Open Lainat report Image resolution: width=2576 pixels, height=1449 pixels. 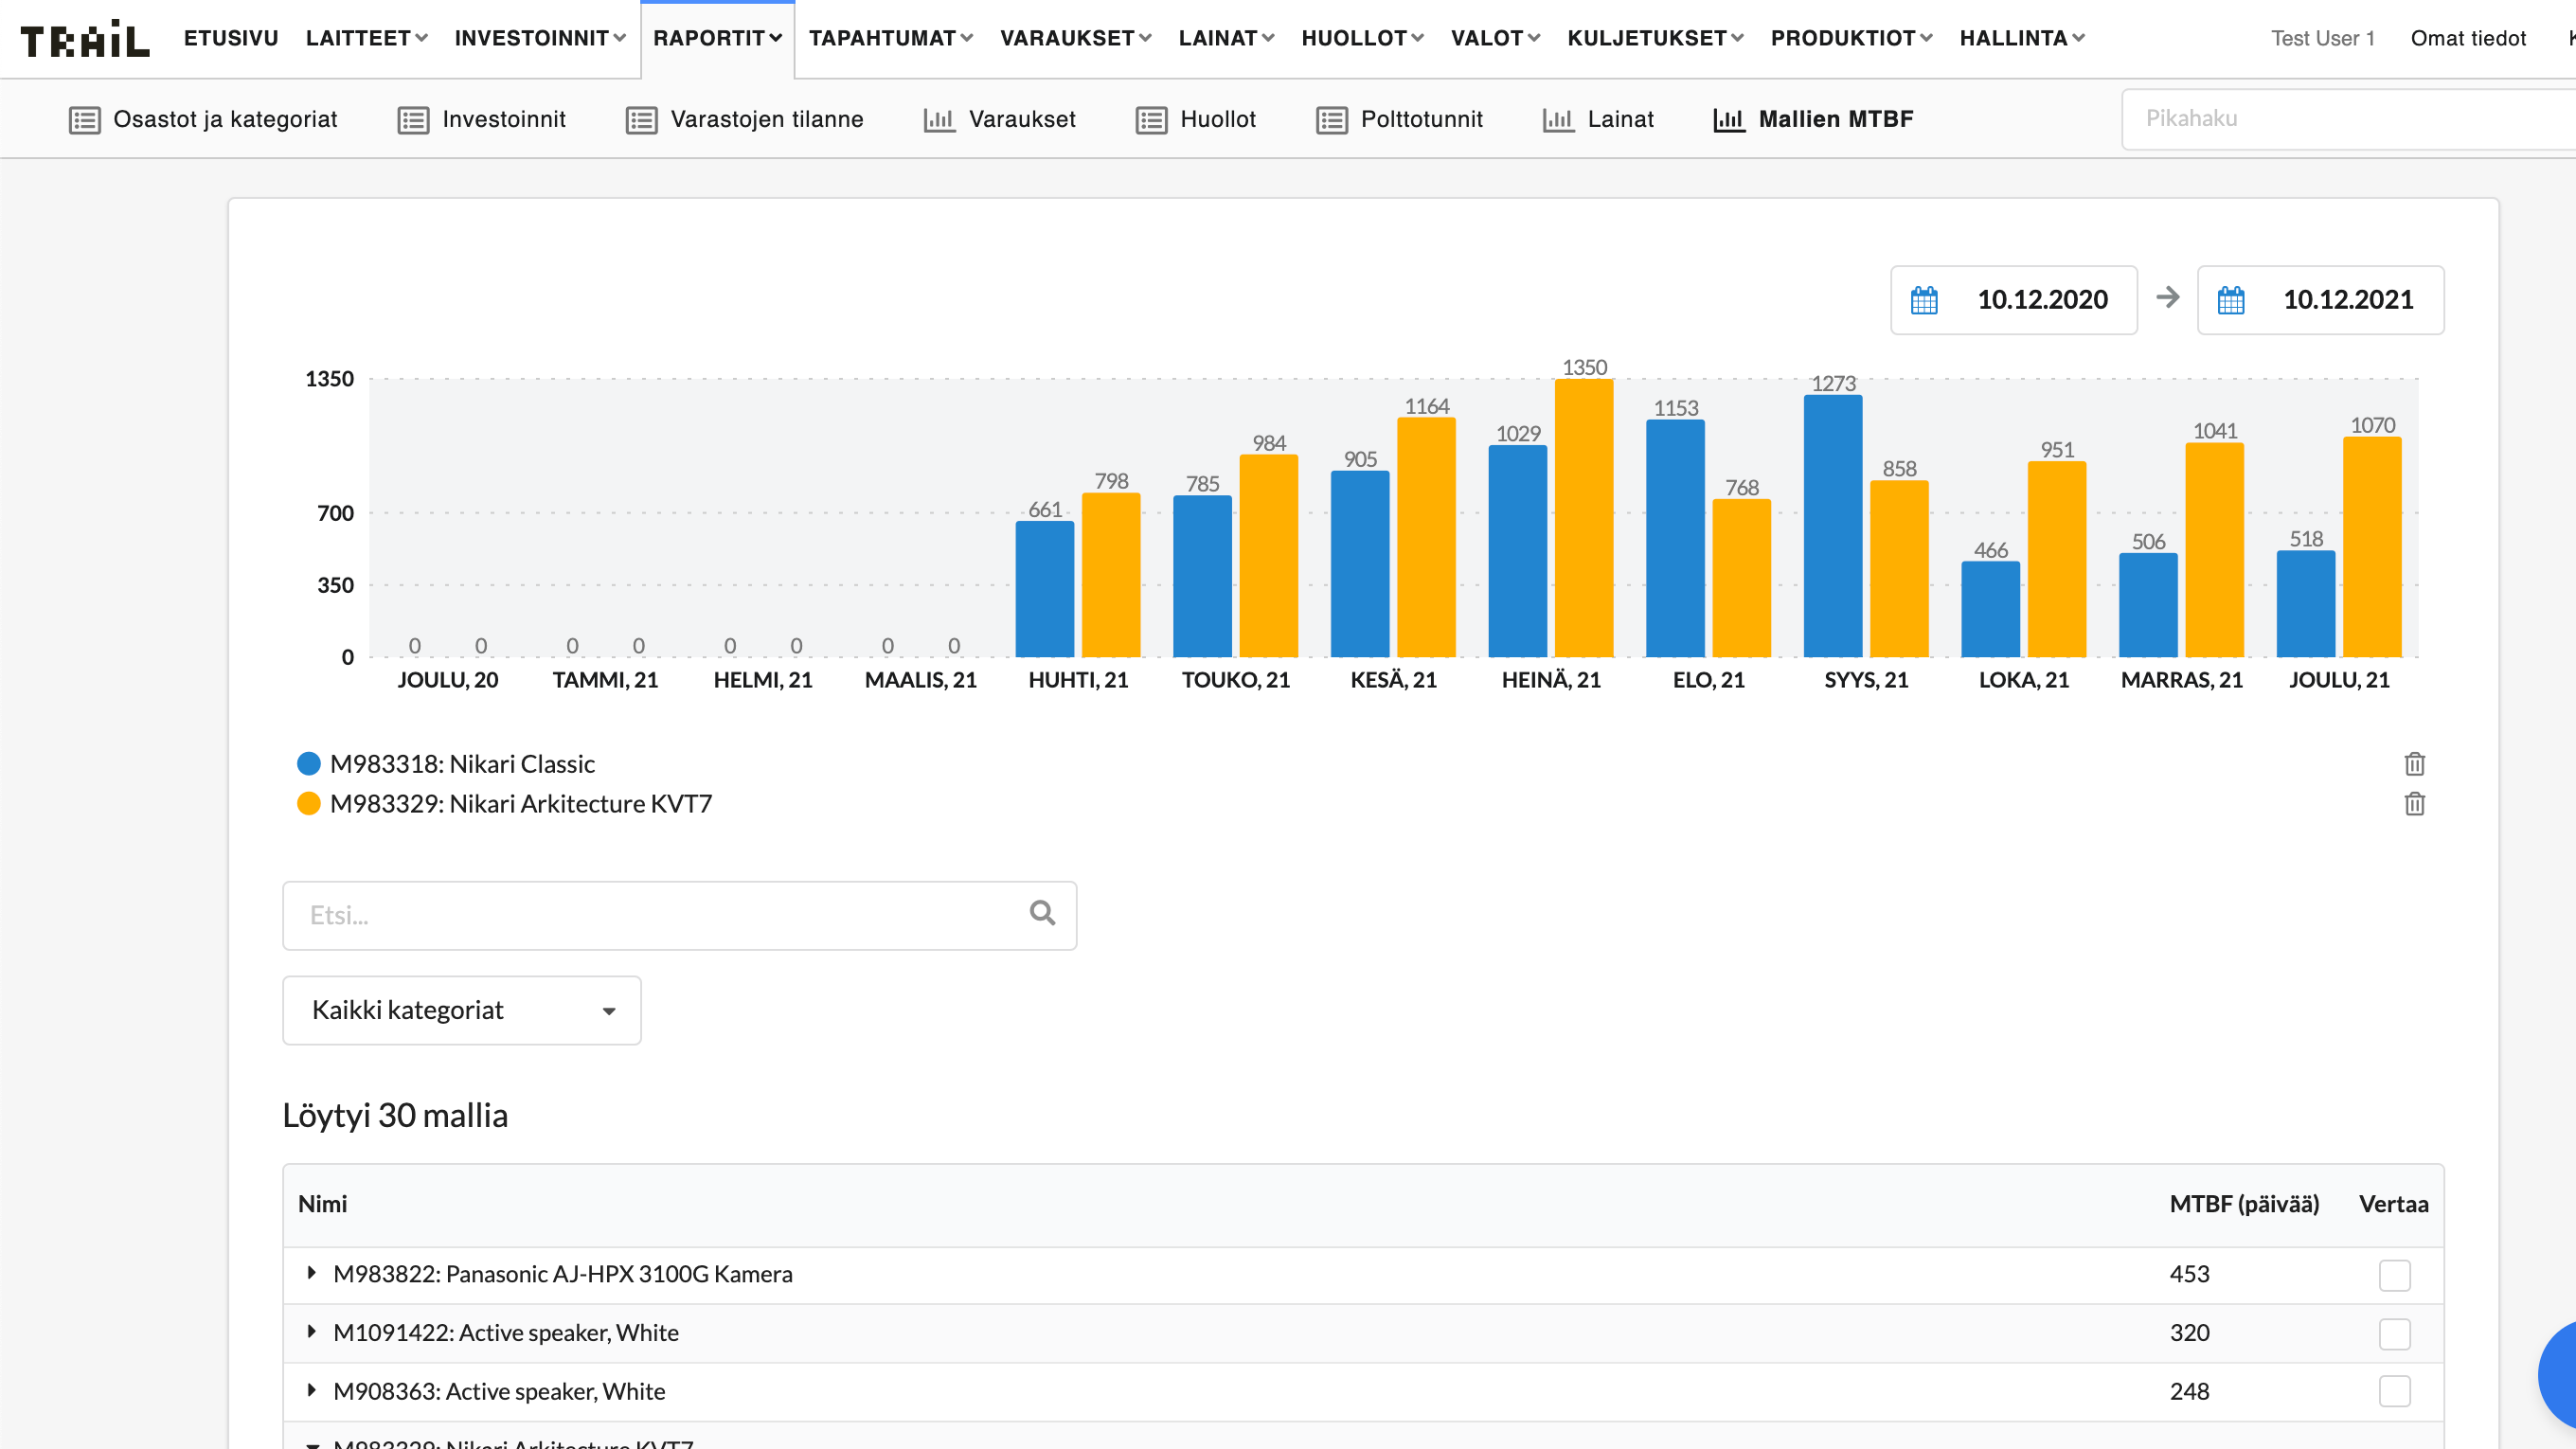pos(1598,119)
